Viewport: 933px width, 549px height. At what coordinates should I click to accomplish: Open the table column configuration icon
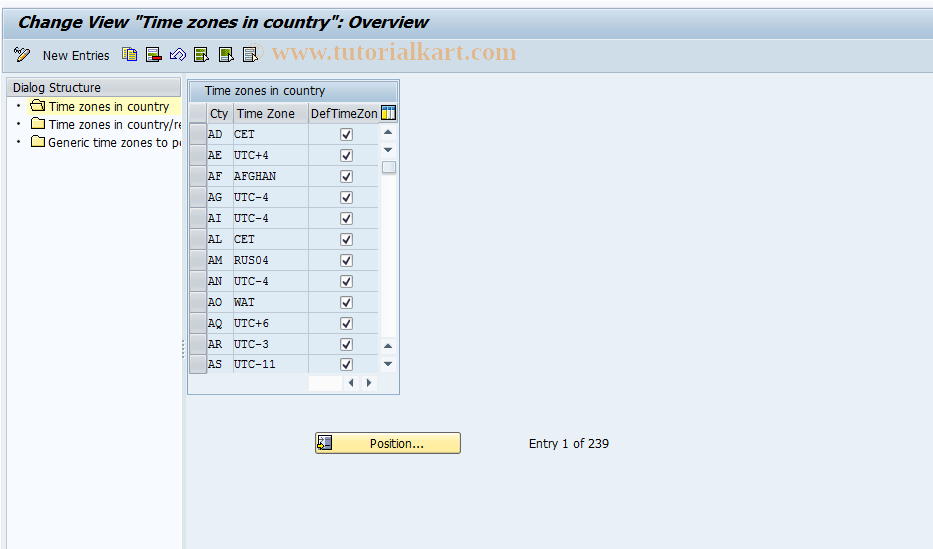(x=388, y=113)
